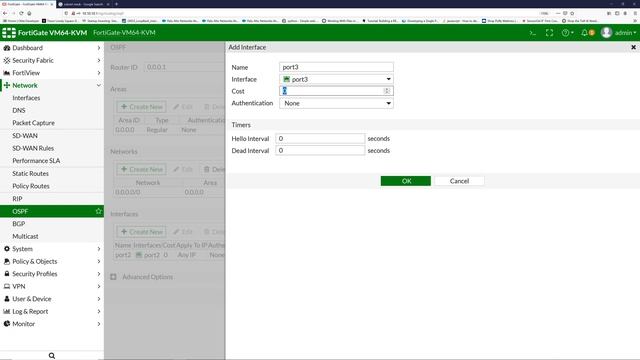Expand the VPN menu chevron
The image size is (640, 360).
[x=98, y=286]
